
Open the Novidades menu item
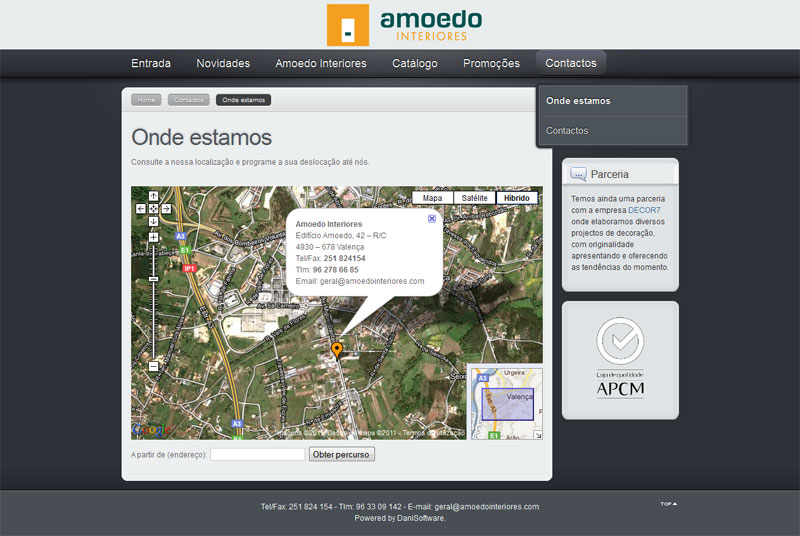pos(223,63)
